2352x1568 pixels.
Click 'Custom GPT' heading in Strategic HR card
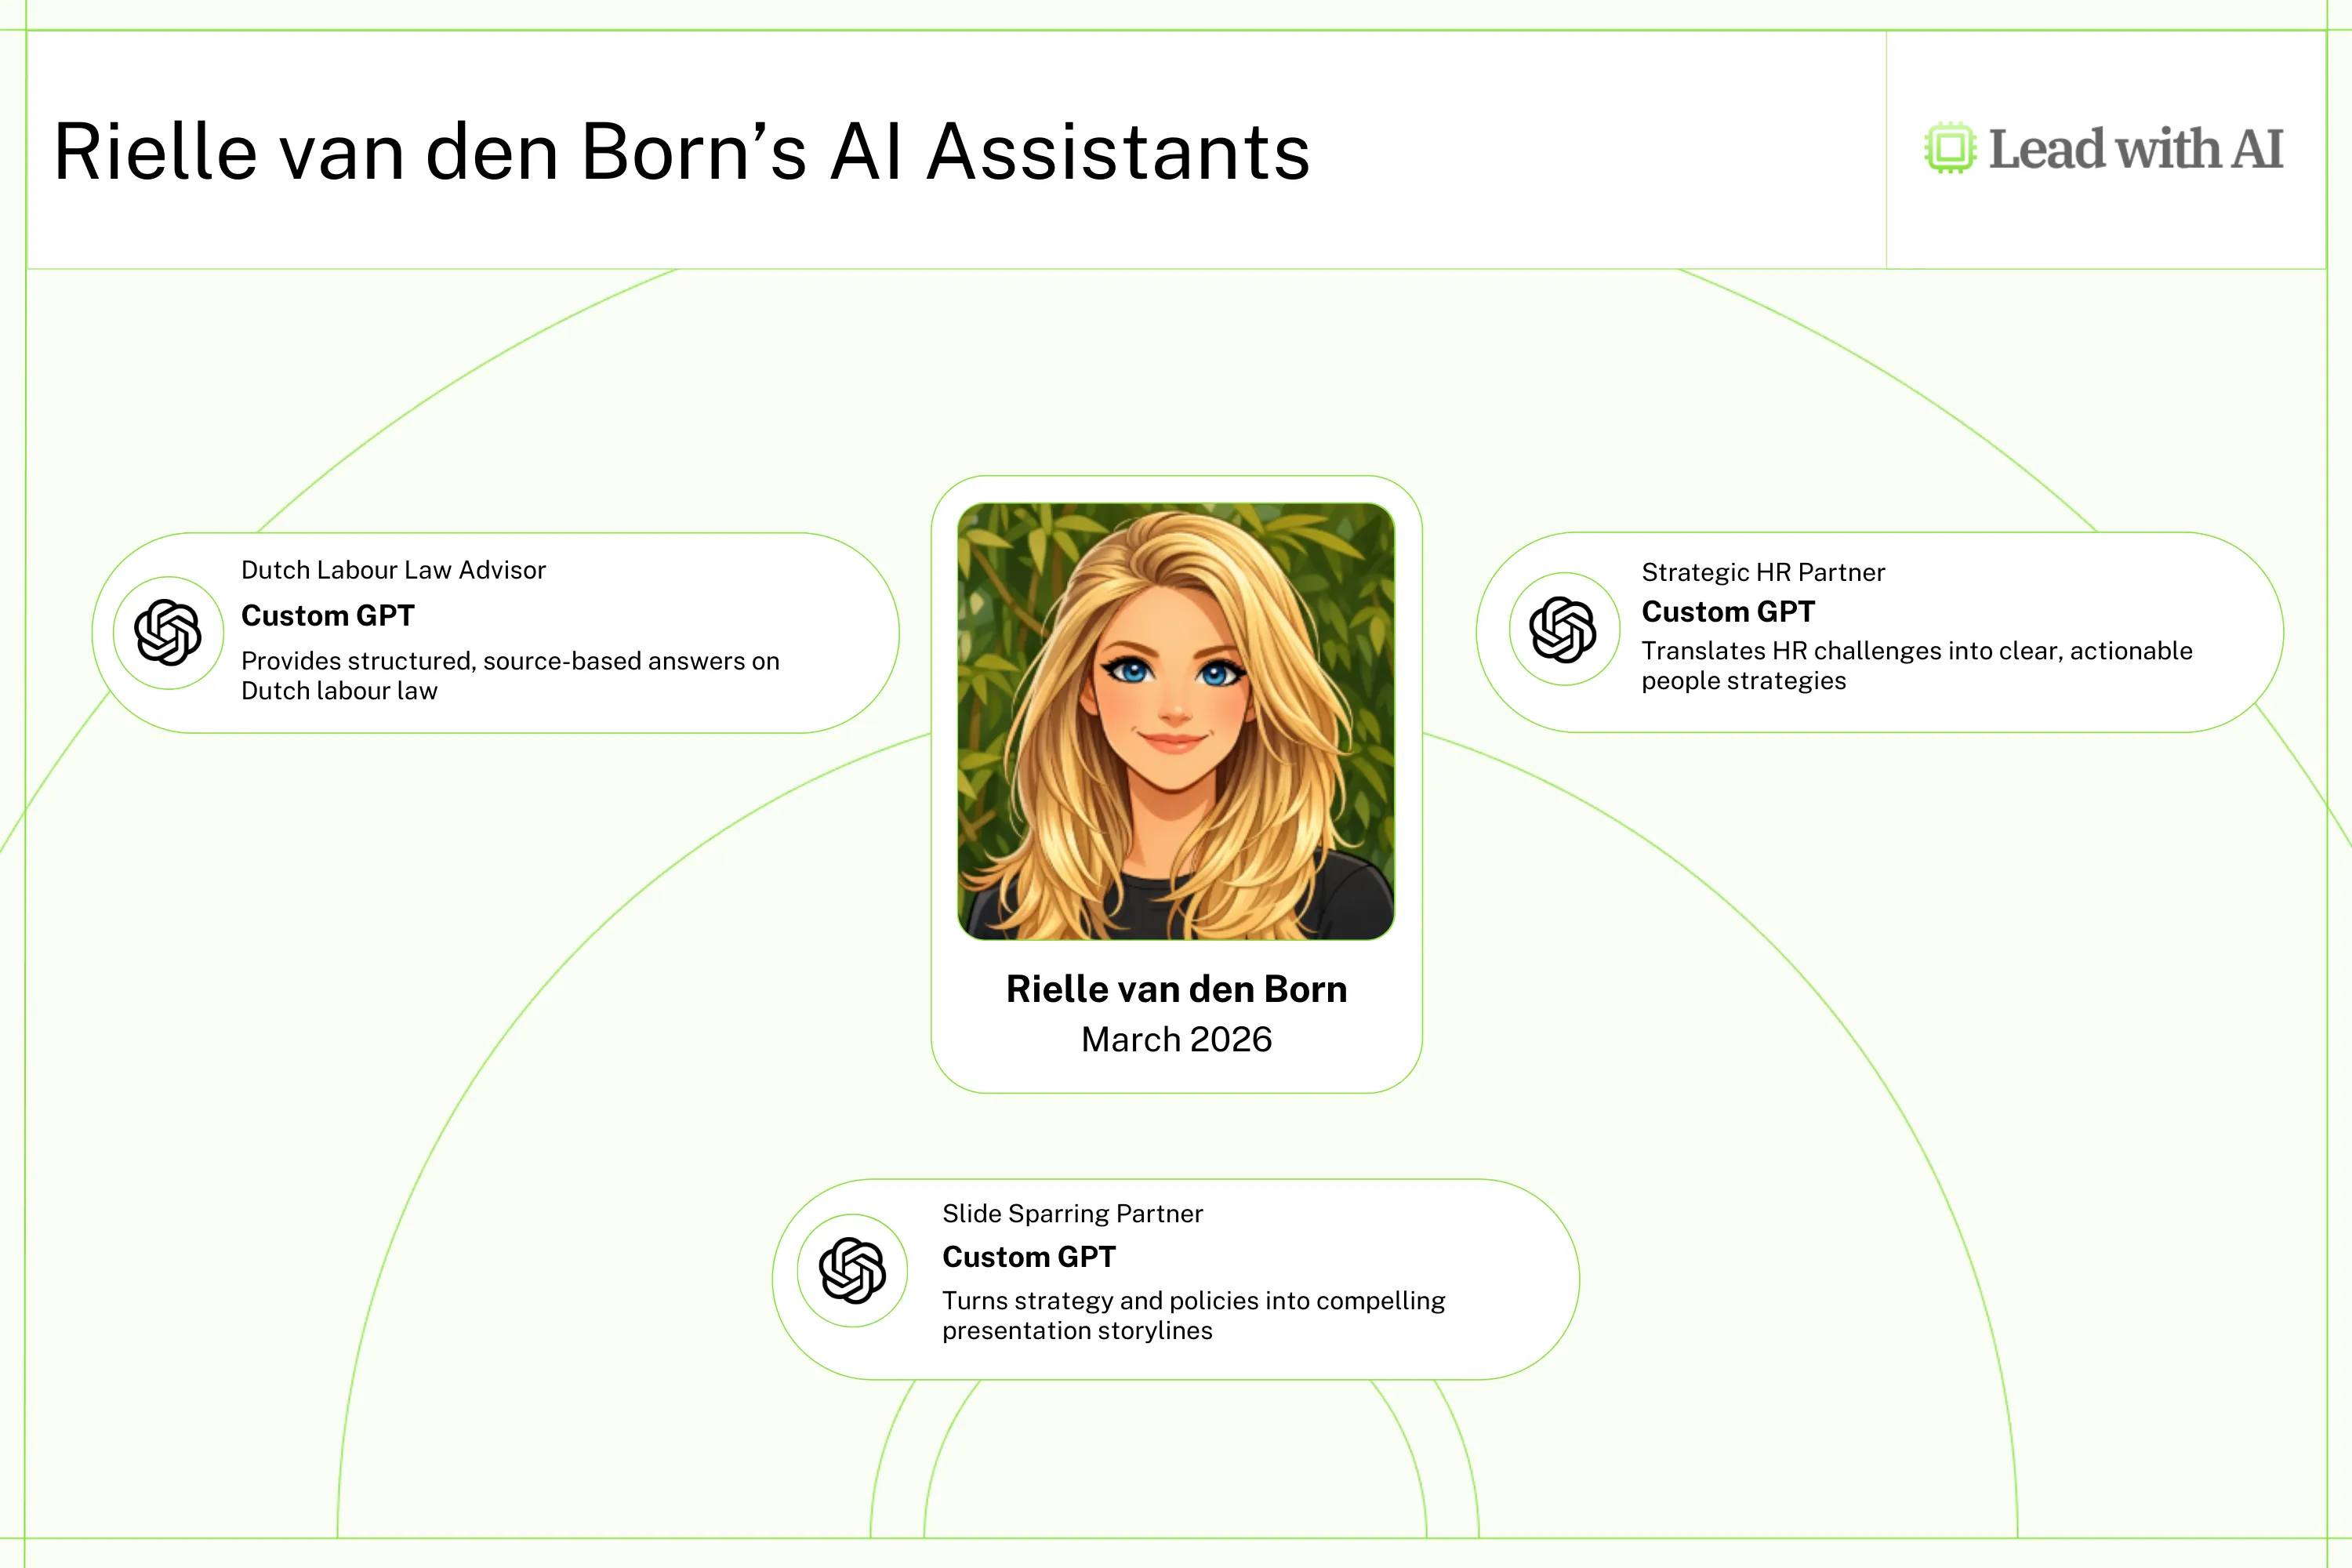coord(1727,611)
